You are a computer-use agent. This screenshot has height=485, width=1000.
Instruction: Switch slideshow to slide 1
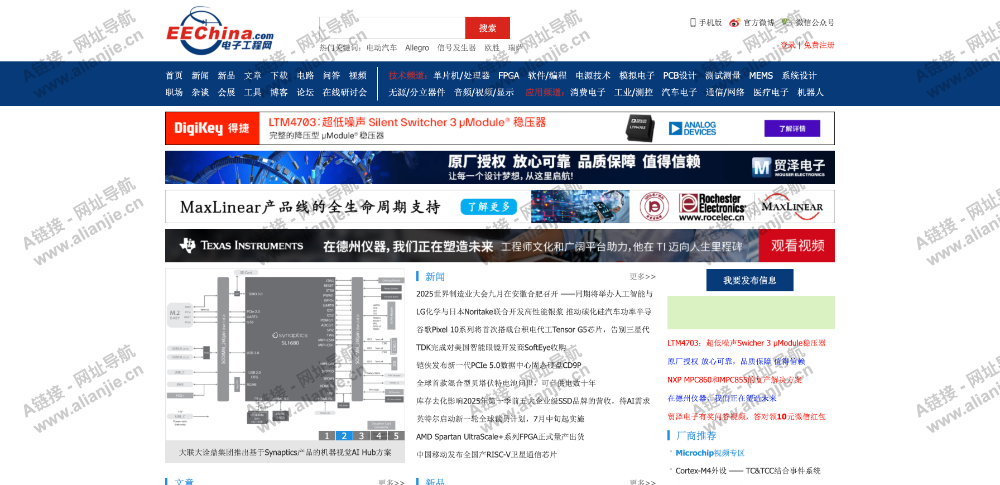(x=327, y=436)
